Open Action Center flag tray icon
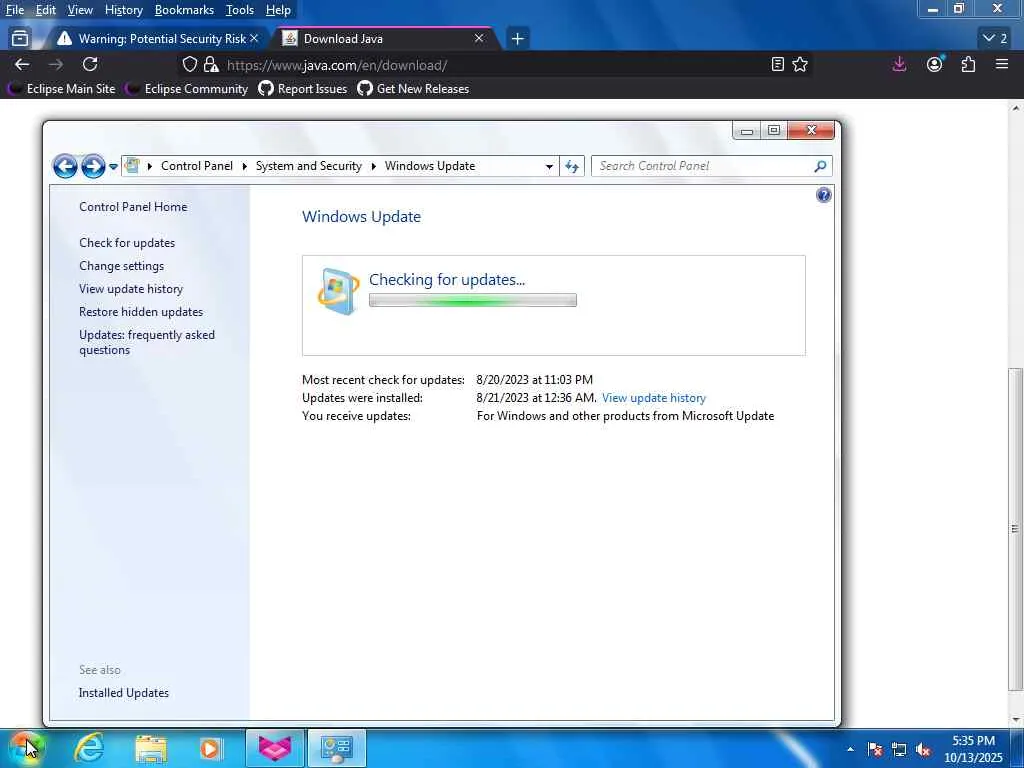Screen dimensions: 1024x768 [x=875, y=750]
